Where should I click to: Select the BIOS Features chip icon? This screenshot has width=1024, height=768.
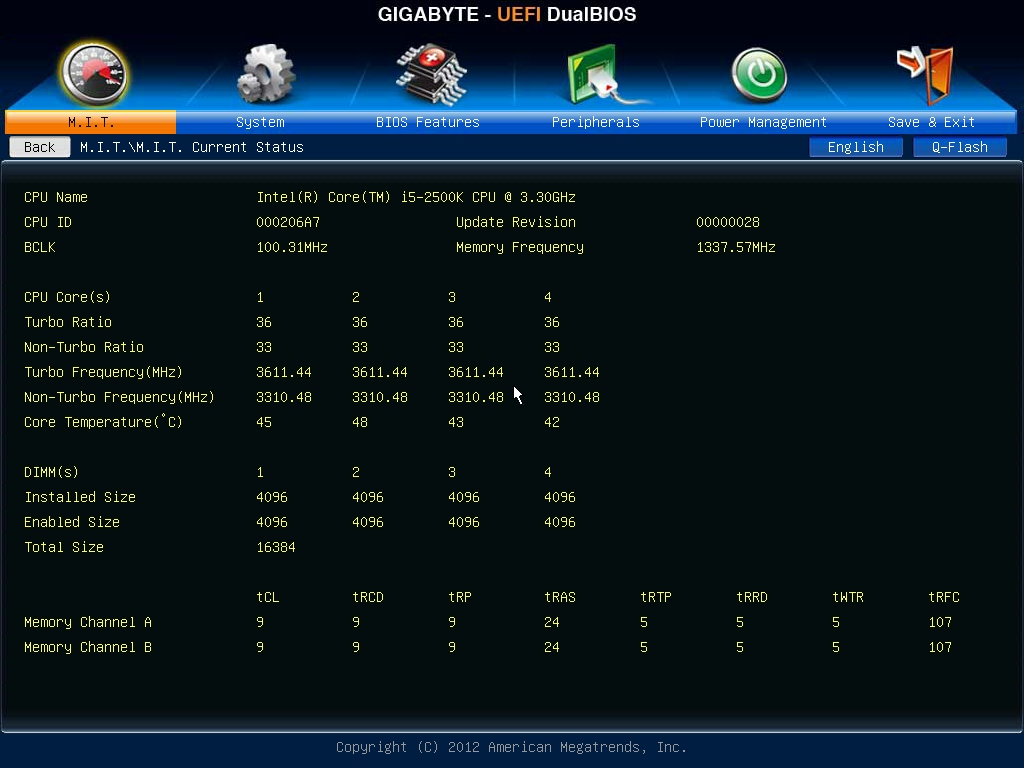point(431,74)
